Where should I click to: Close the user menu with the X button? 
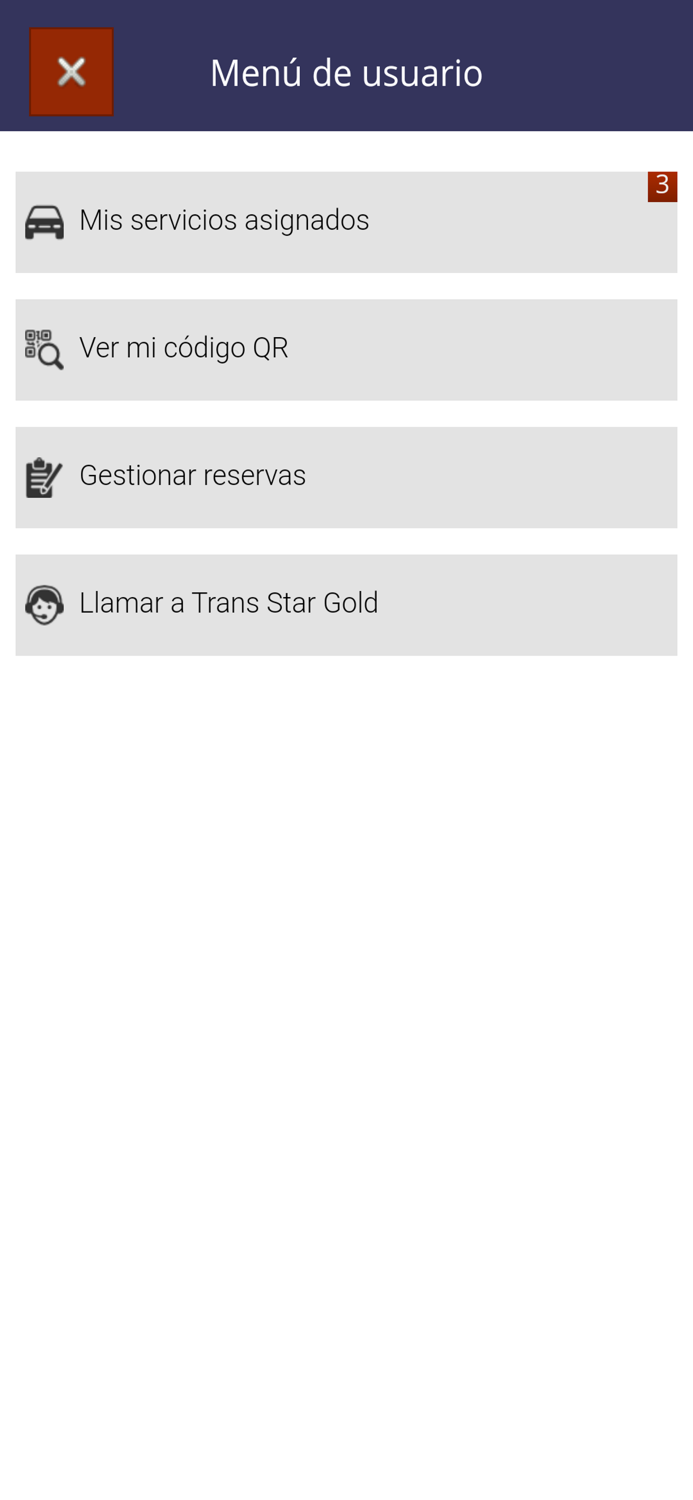coord(71,71)
